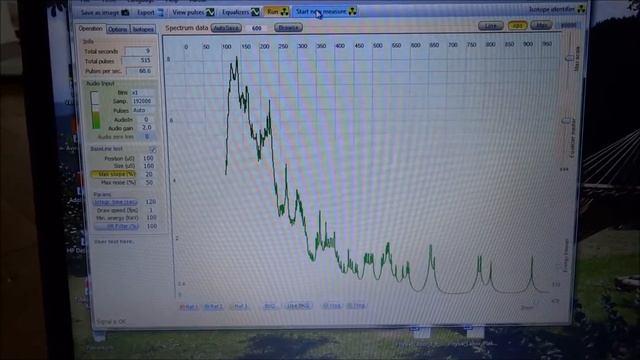This screenshot has height=360, width=640.
Task: Click the Max slope (%) value 20
Action: coord(148,174)
